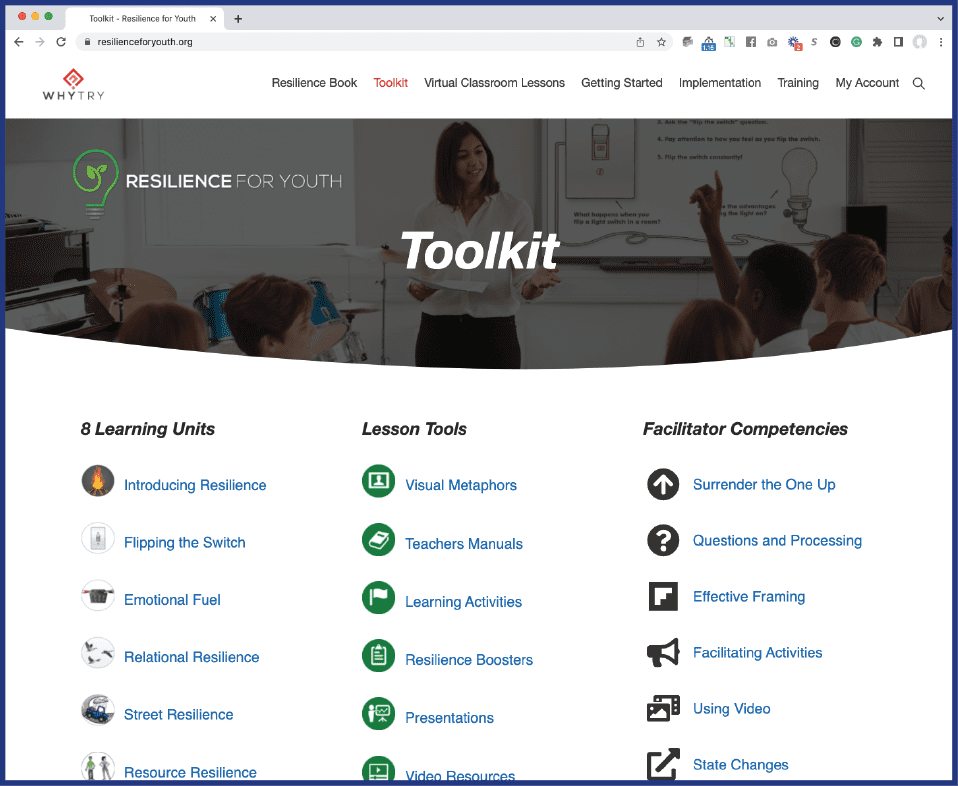Click the Learning Activities flag icon
The height and width of the screenshot is (786, 958).
point(379,598)
